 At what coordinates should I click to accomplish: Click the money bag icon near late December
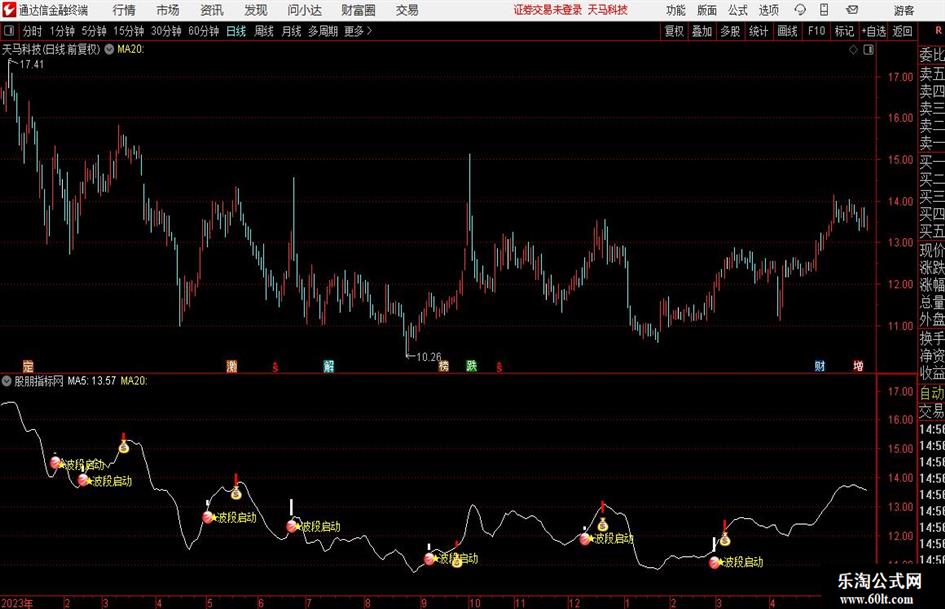pos(602,524)
